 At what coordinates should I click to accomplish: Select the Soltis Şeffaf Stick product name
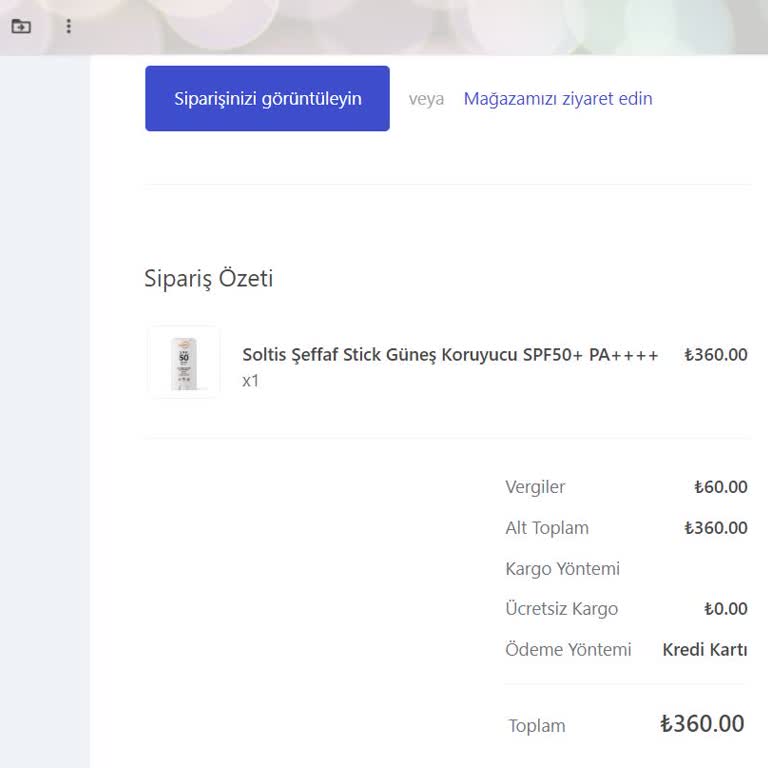pyautogui.click(x=450, y=355)
